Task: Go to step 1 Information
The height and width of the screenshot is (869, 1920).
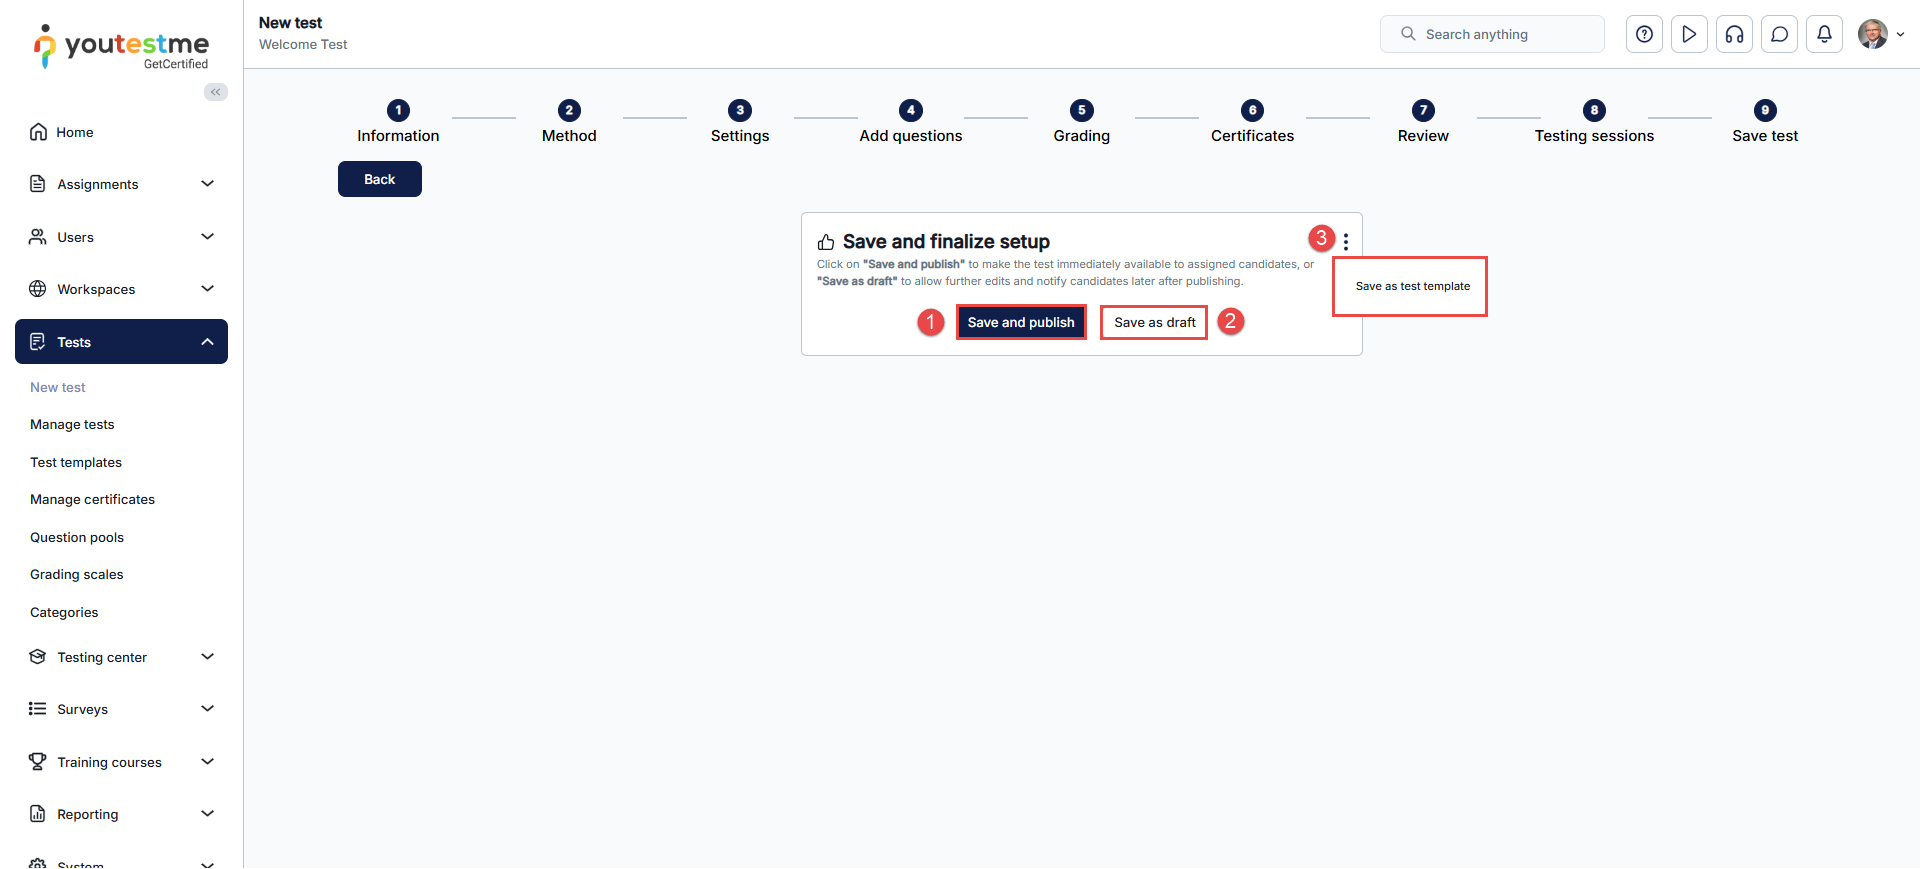Action: (x=398, y=122)
